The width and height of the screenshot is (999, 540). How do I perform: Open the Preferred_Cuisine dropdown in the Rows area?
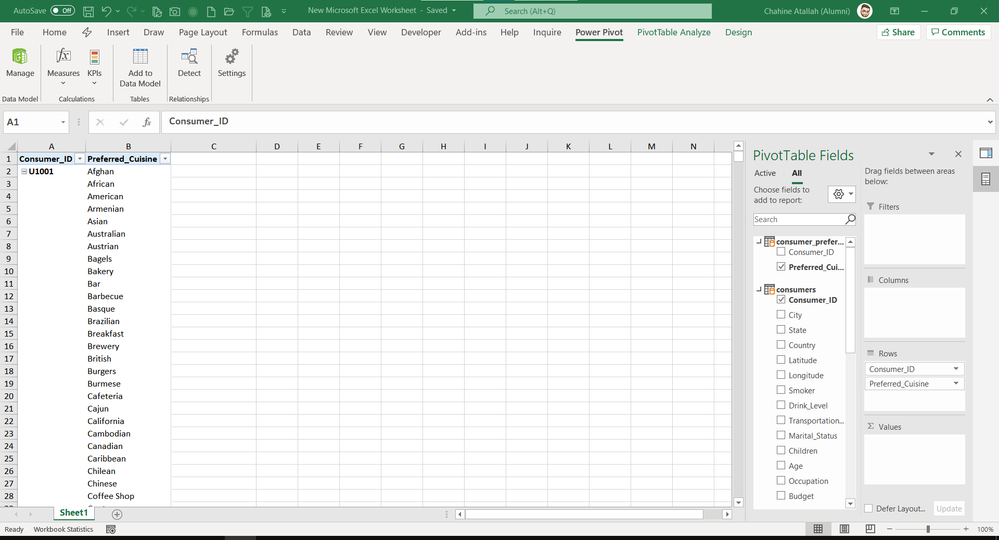click(x=956, y=383)
